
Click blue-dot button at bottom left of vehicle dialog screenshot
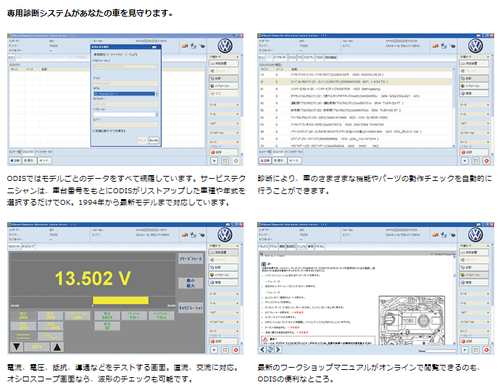[15, 161]
